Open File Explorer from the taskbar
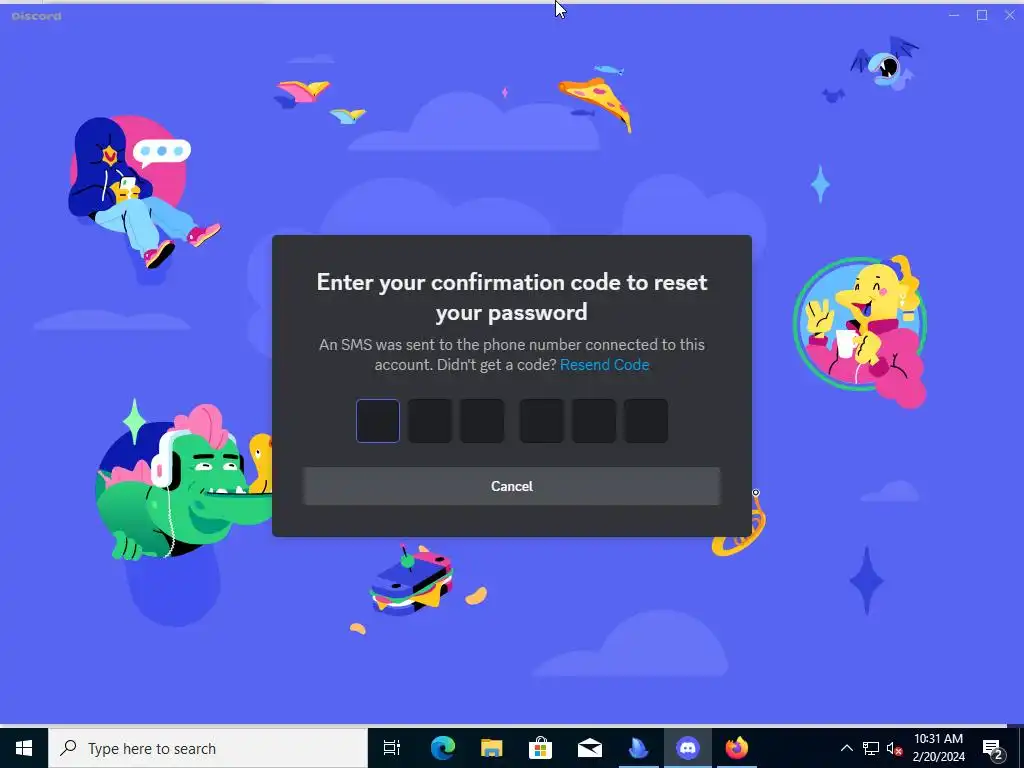This screenshot has width=1024, height=768. coord(491,748)
